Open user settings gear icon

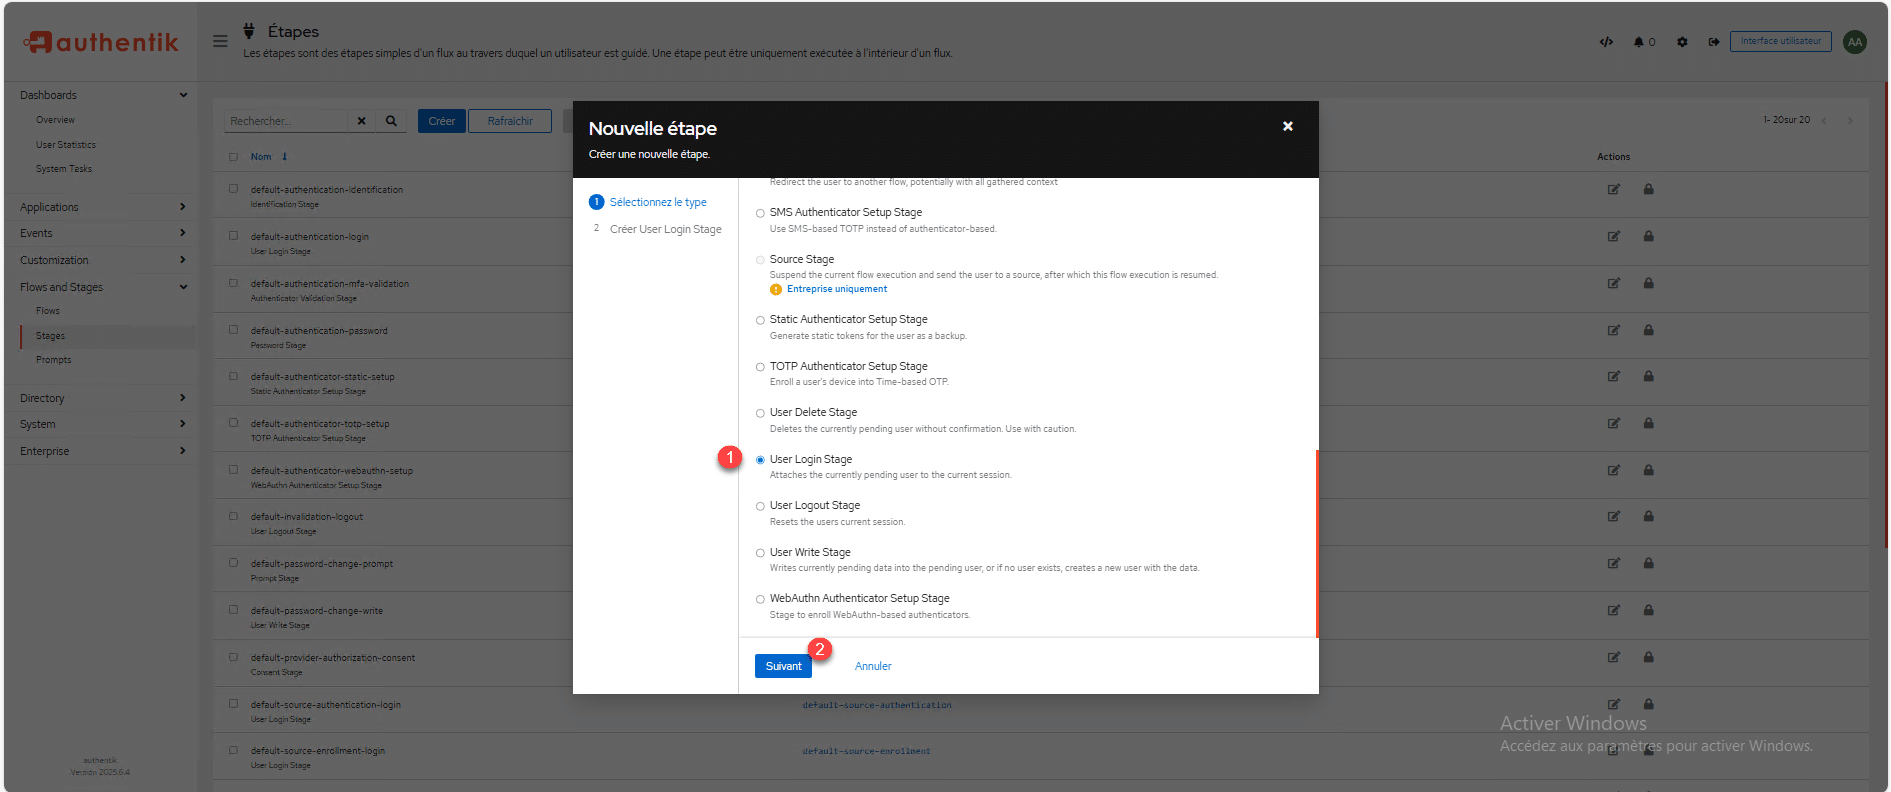click(1682, 42)
